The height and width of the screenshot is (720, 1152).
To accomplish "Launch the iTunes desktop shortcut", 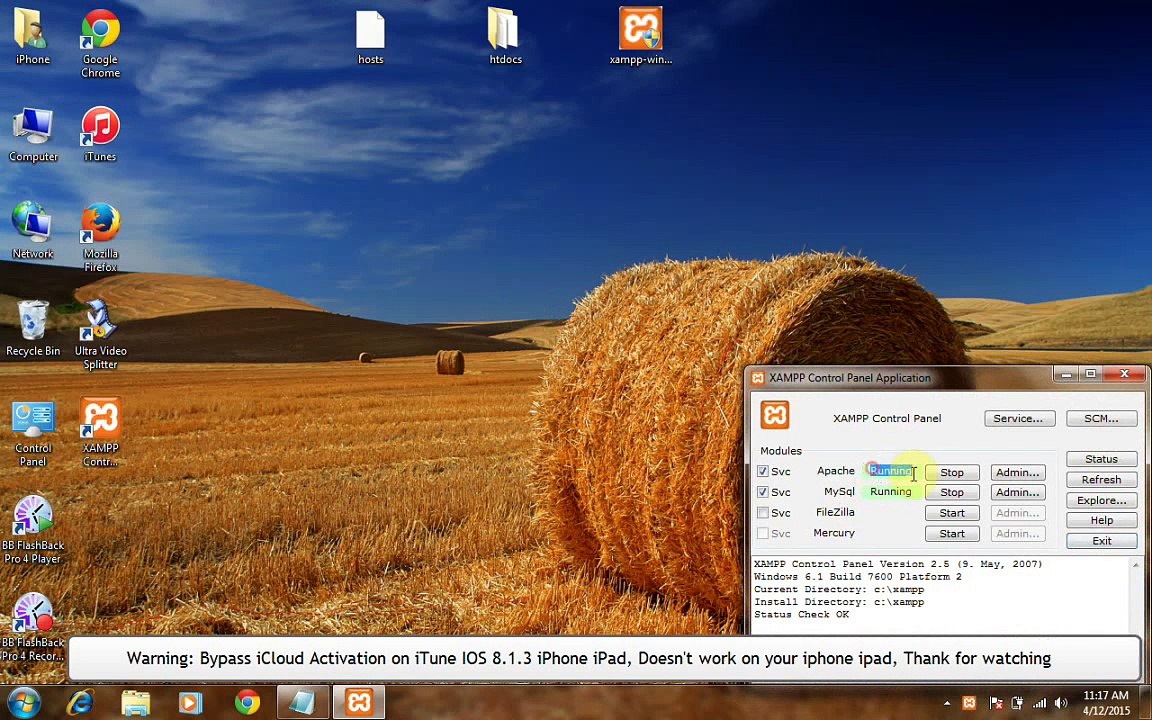I will click(x=101, y=134).
